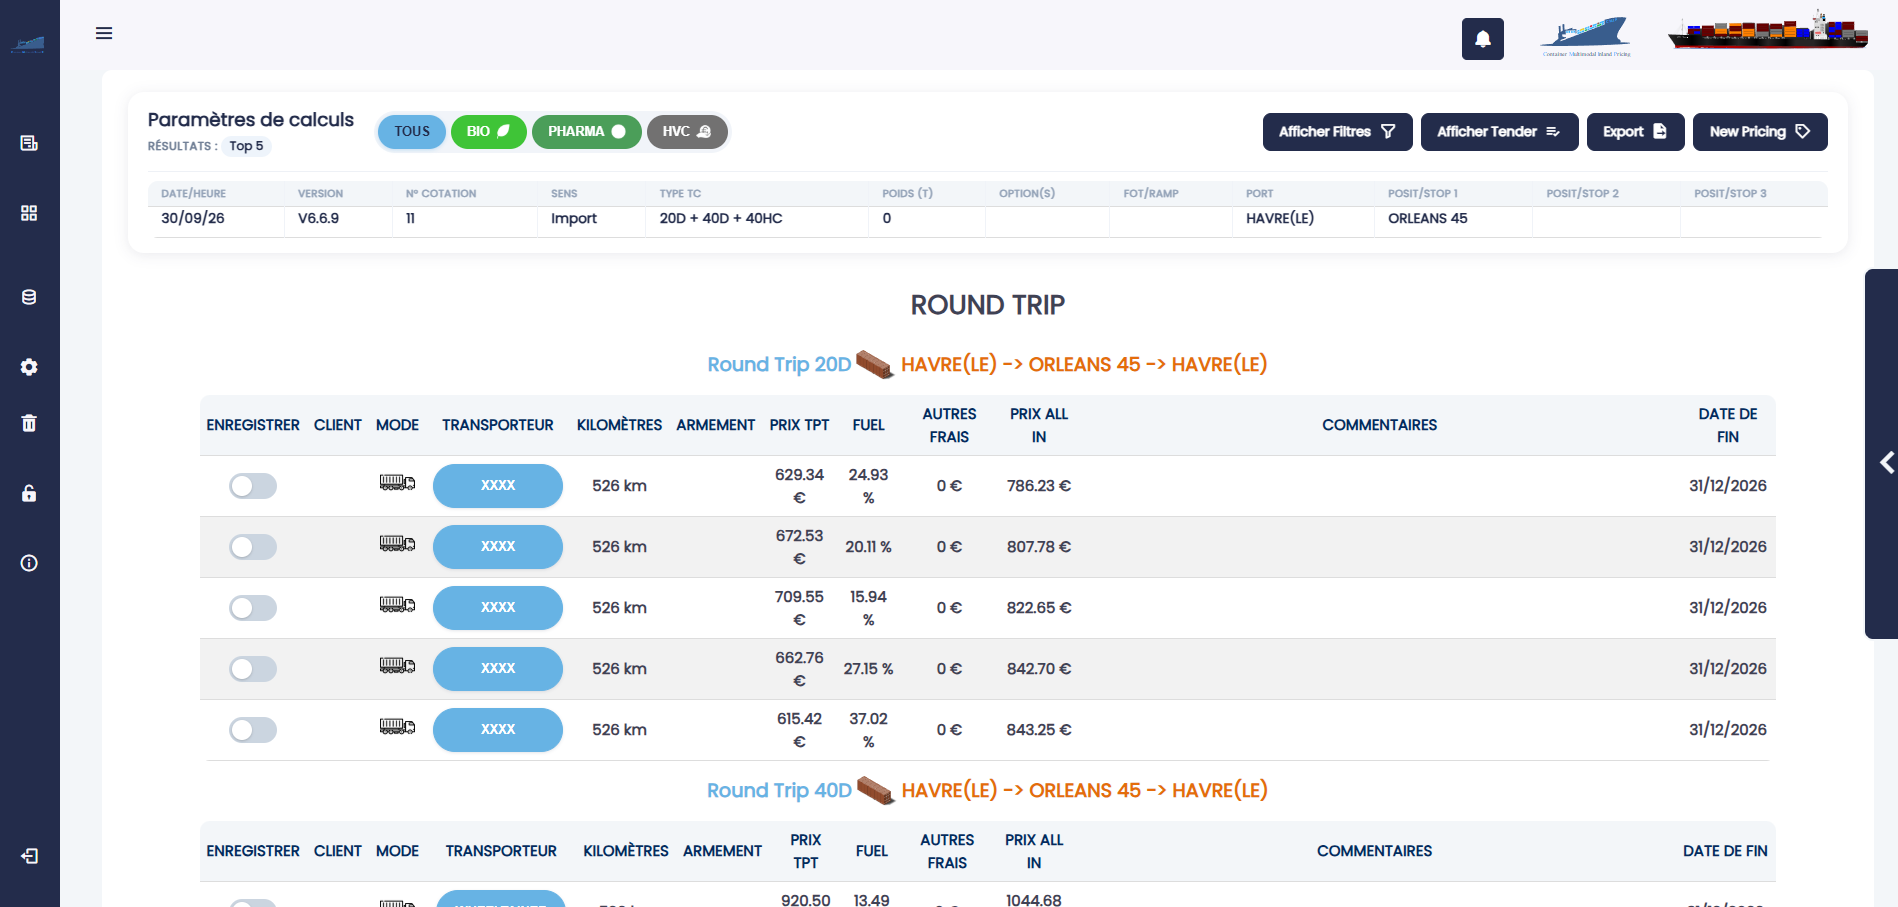Viewport: 1898px width, 907px height.
Task: Expand the collapsed right side panel arrow
Action: point(1886,462)
